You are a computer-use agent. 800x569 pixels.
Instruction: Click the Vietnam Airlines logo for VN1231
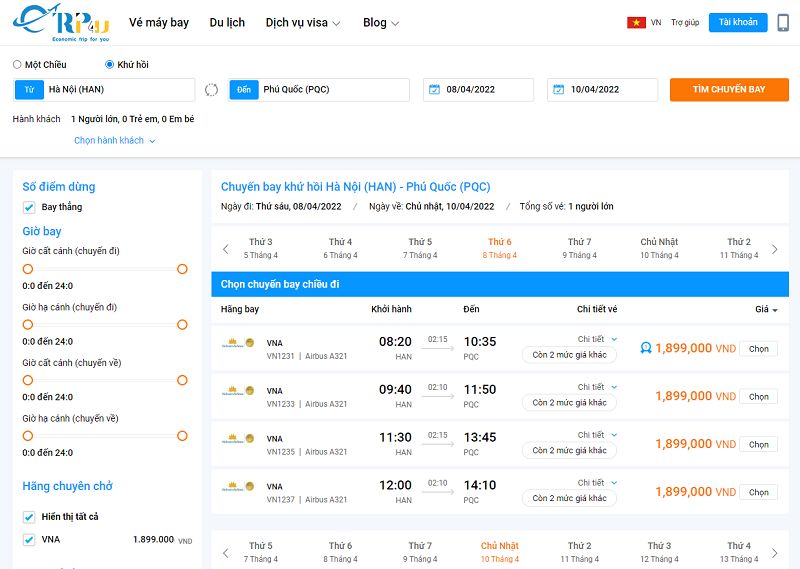pyautogui.click(x=238, y=343)
